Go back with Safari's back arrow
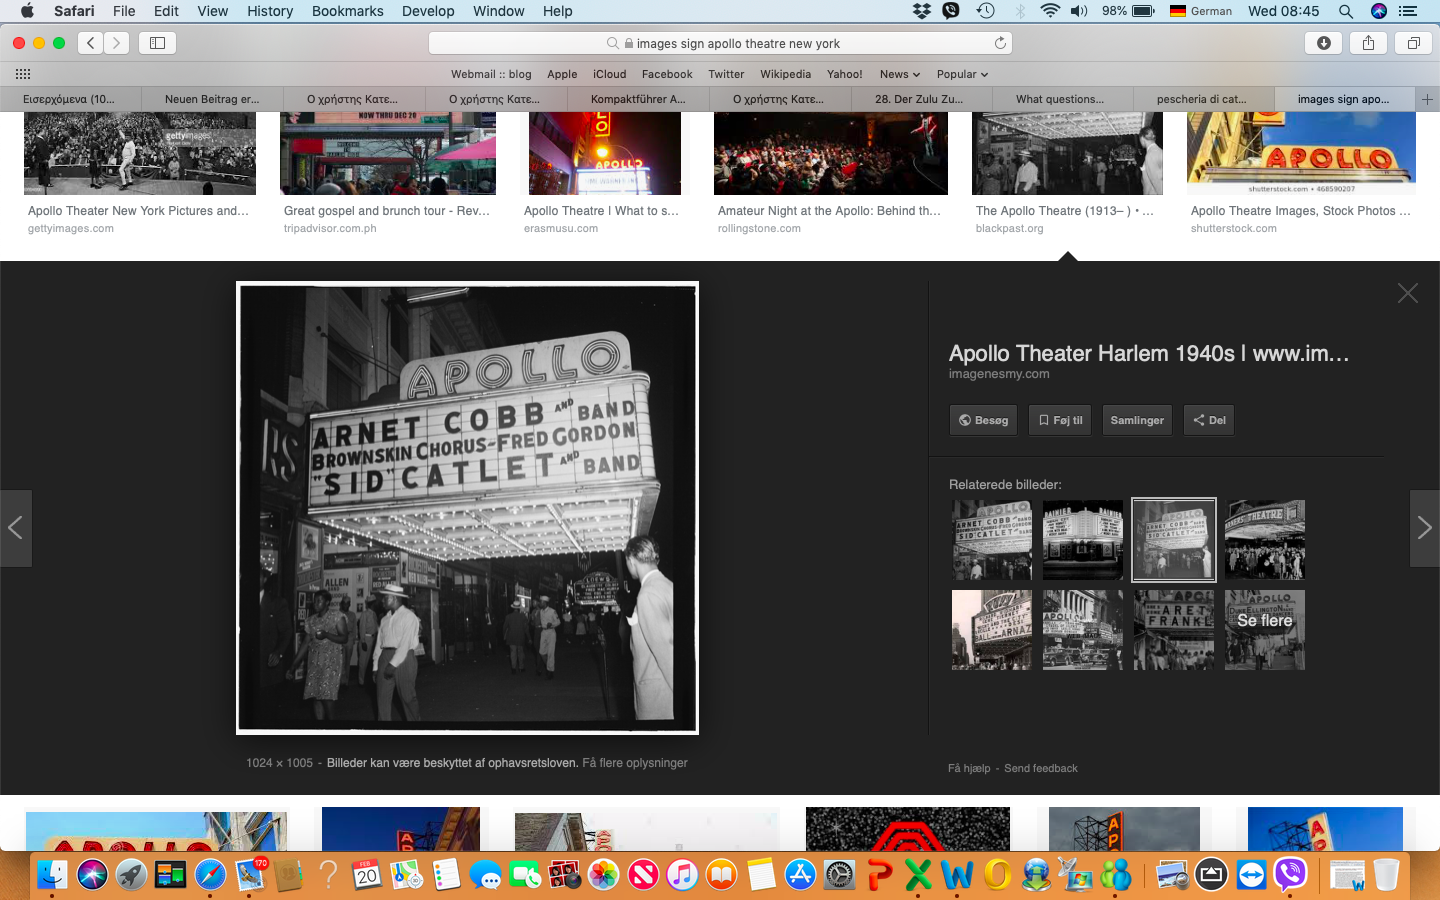 (x=91, y=43)
